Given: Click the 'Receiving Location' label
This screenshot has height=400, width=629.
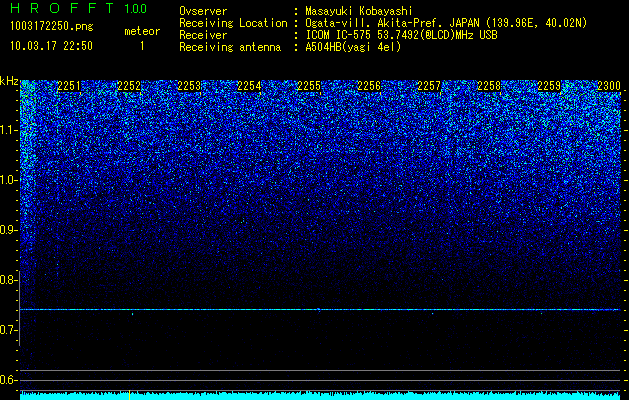Looking at the screenshot, I should click(x=233, y=23).
